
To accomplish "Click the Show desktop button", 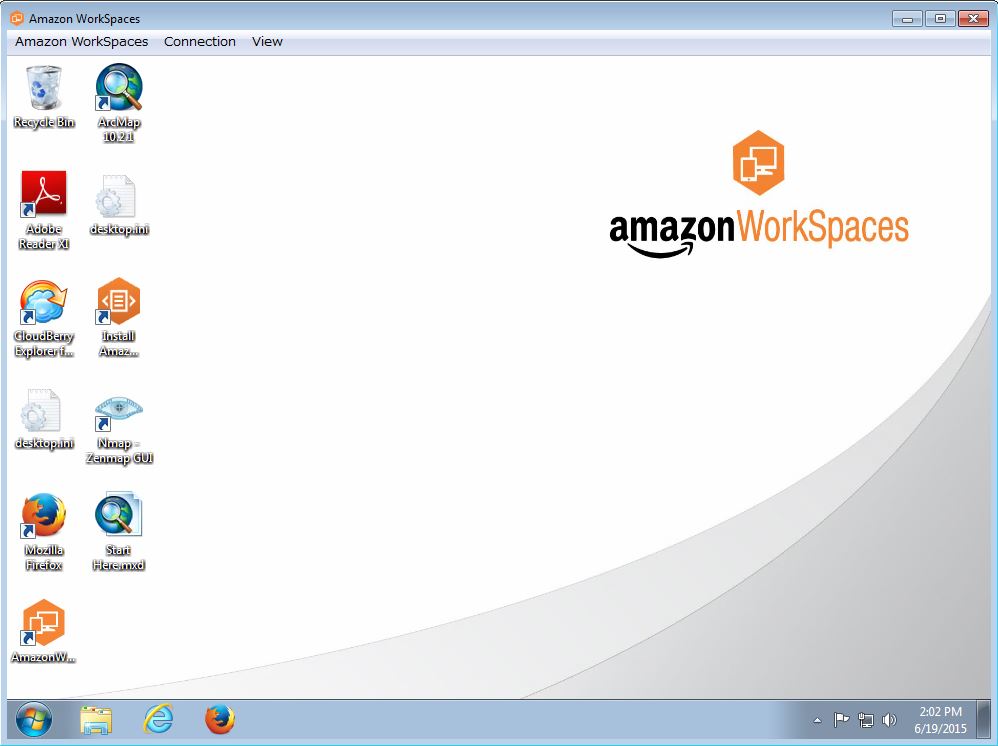I will tap(984, 720).
